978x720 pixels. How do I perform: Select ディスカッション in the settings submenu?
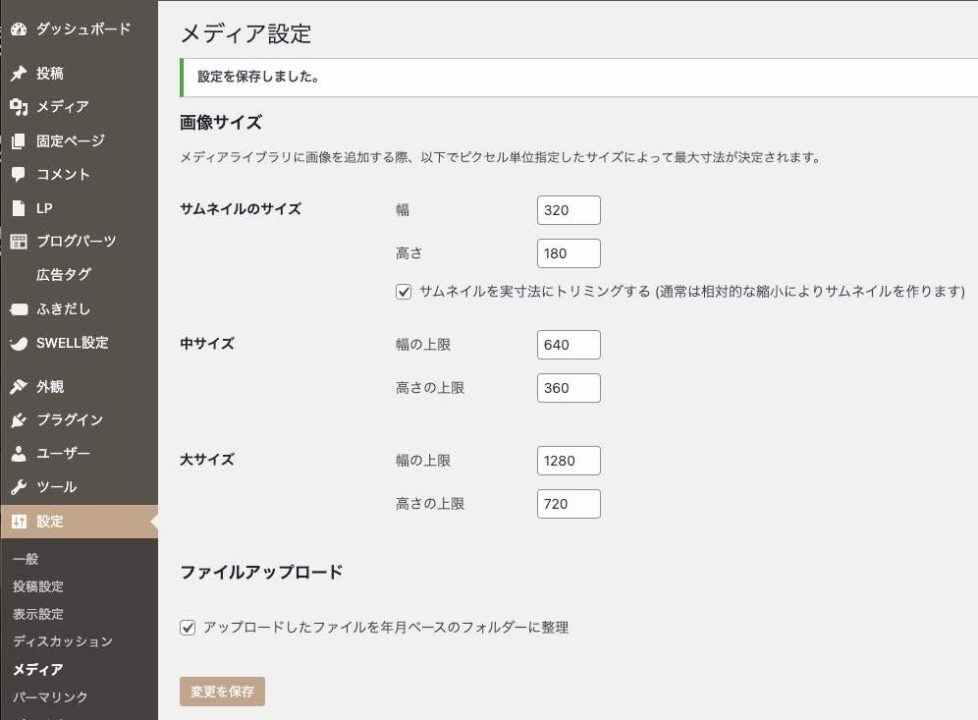click(62, 641)
